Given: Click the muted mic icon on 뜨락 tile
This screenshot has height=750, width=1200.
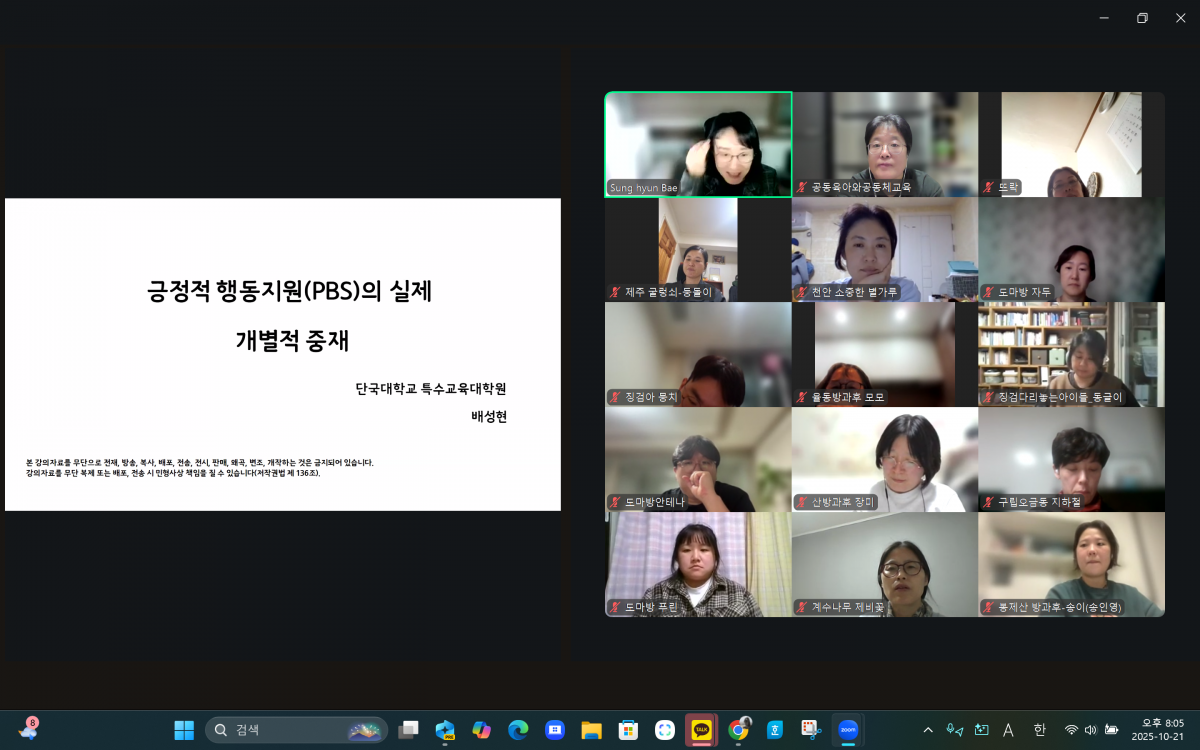Looking at the screenshot, I should pos(989,187).
